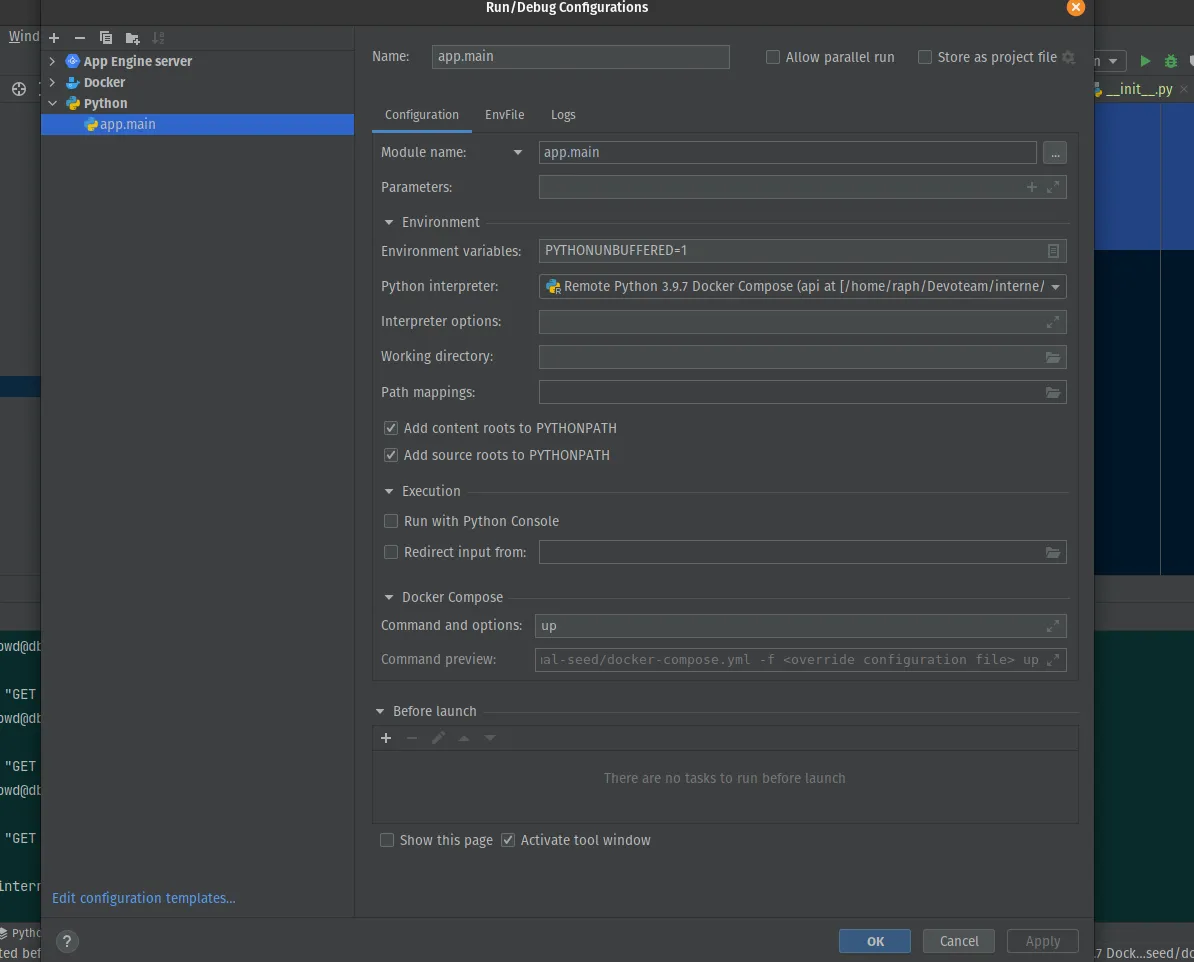
Task: Click the Apply button
Action: (x=1042, y=941)
